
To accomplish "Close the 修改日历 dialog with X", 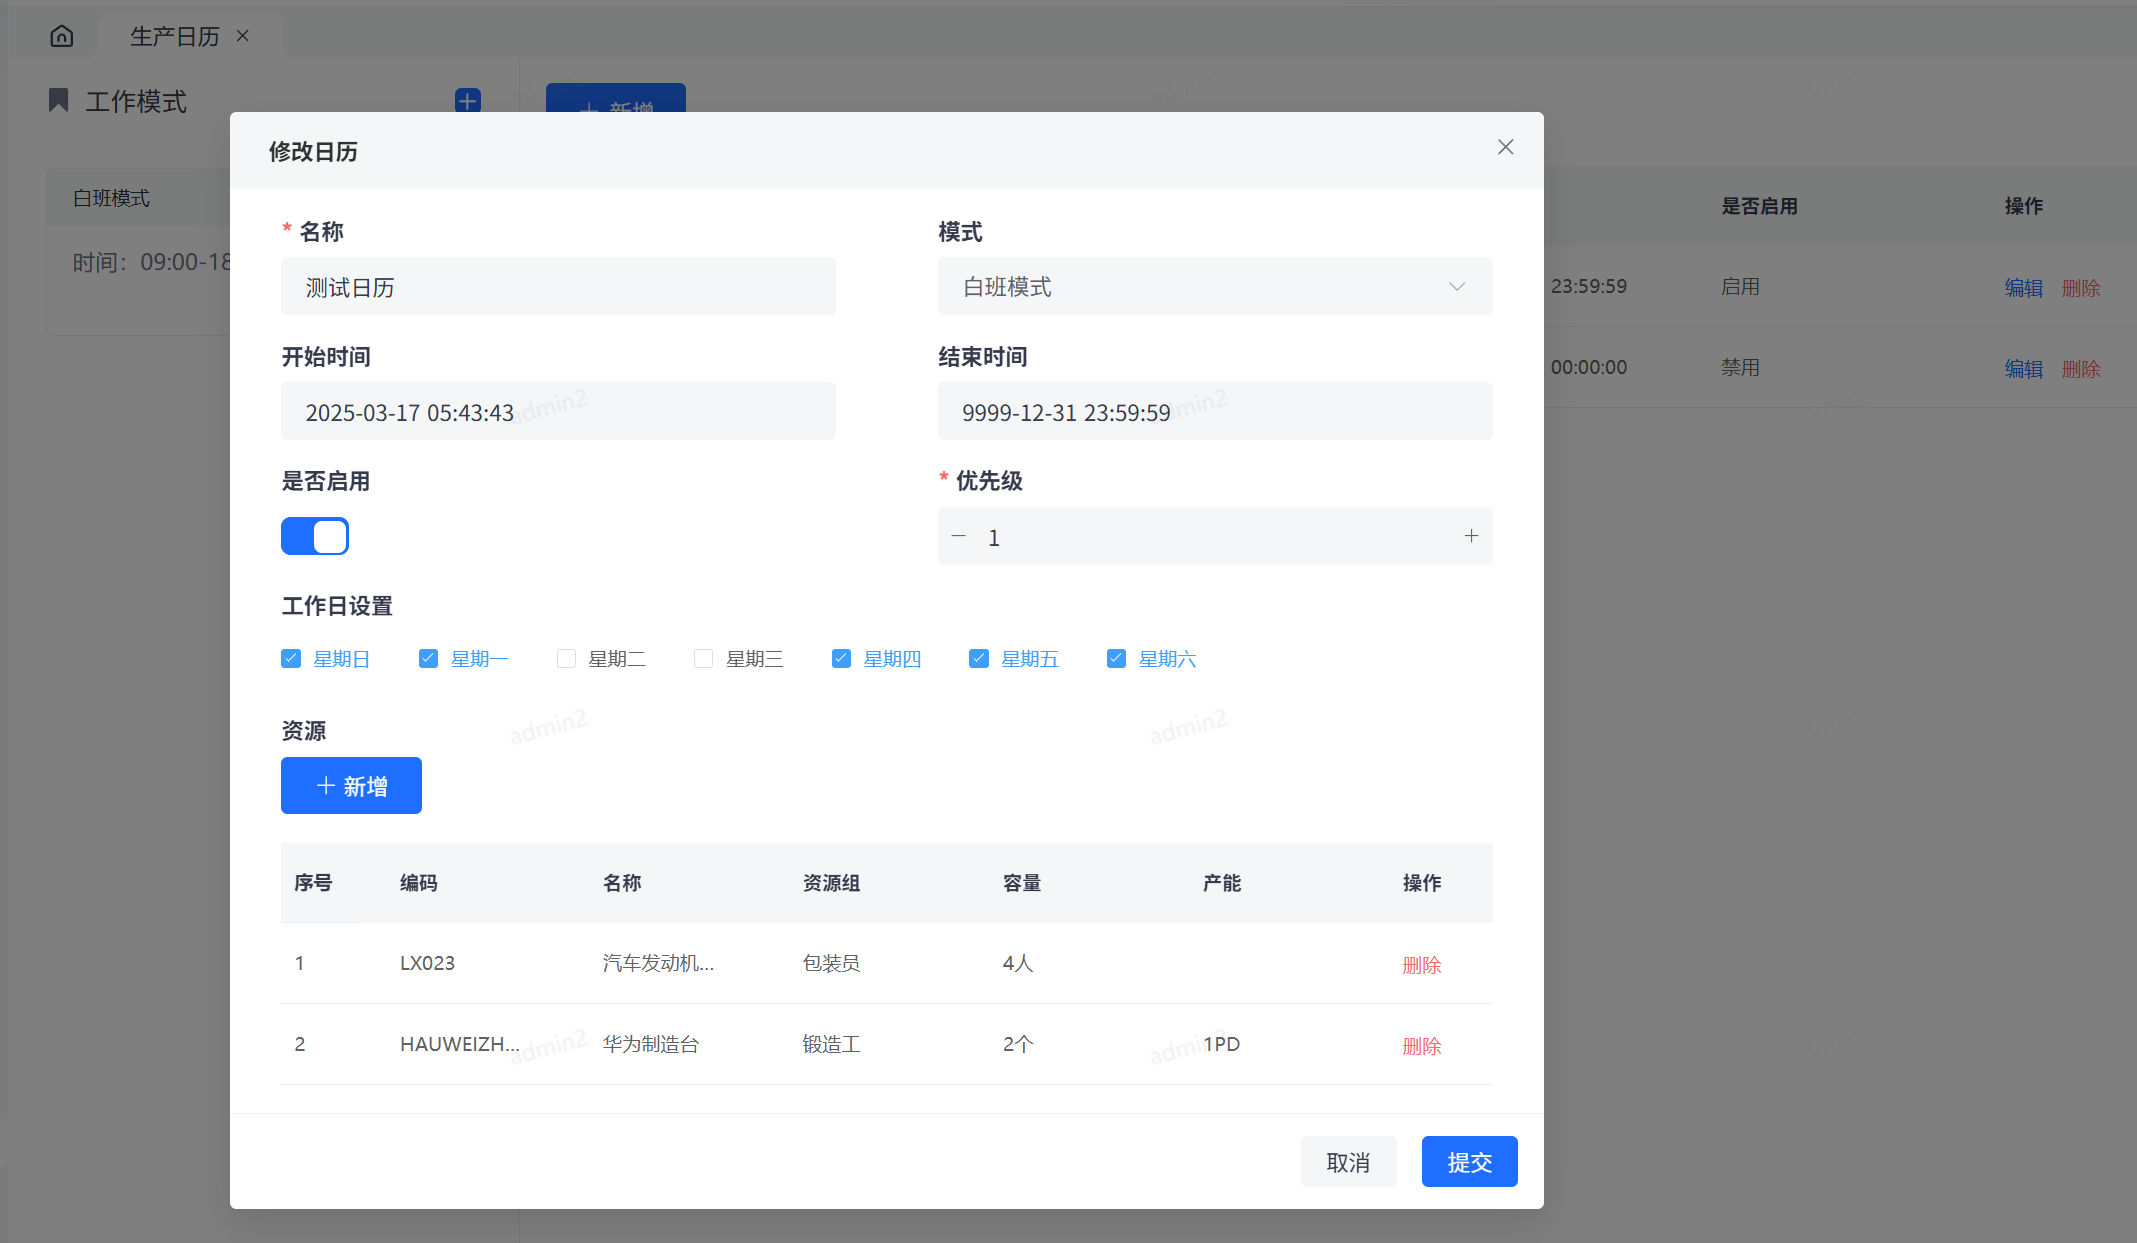I will point(1505,147).
